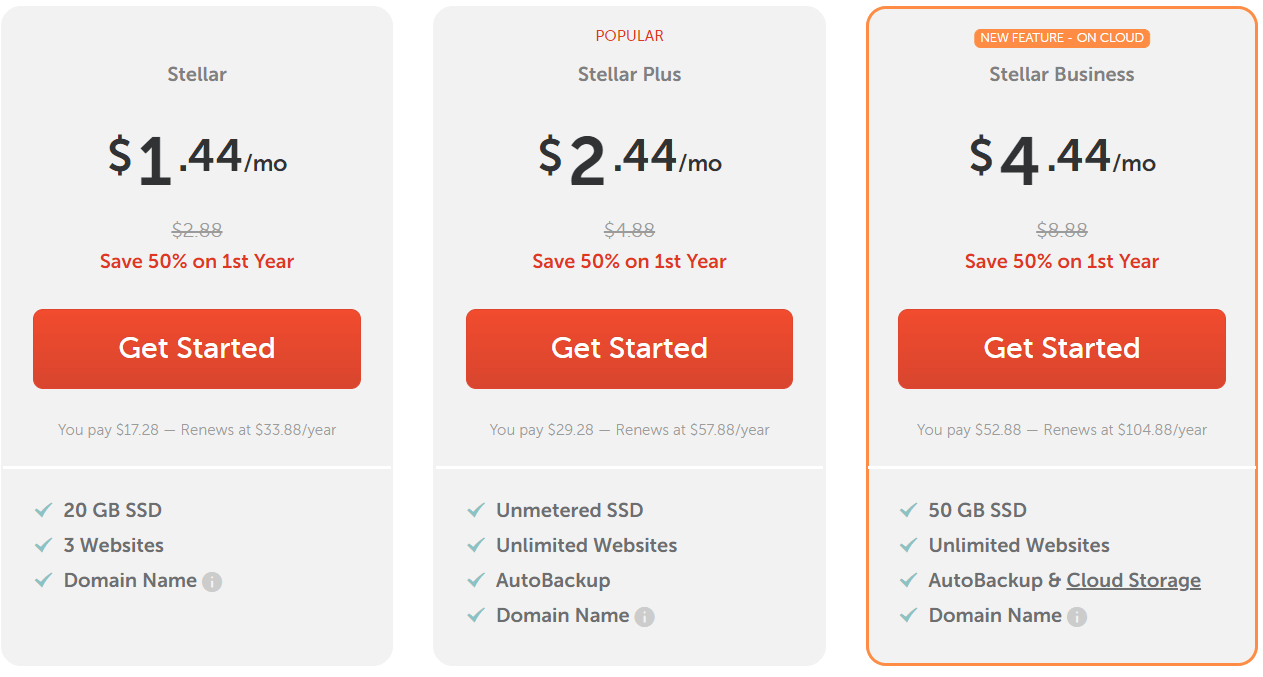
Task: Click the $4.44/mo Stellar Business price
Action: point(1062,160)
